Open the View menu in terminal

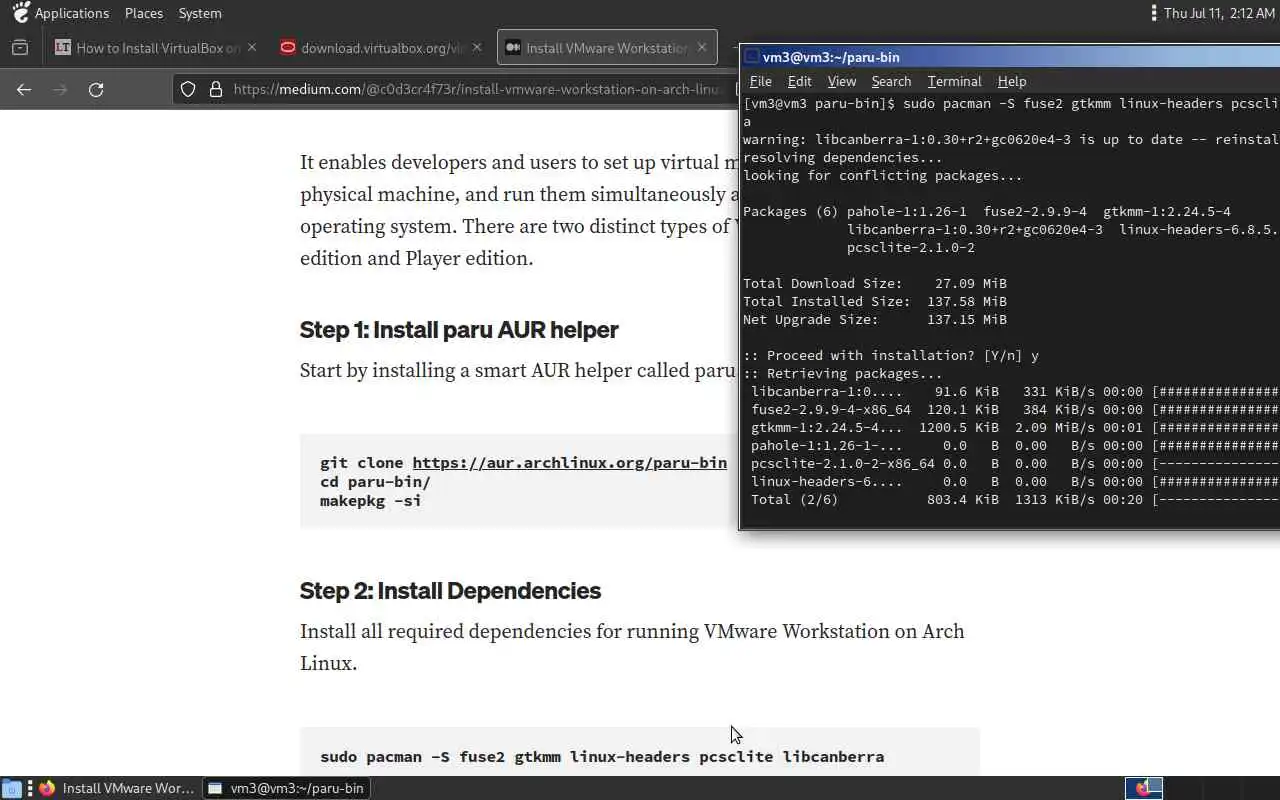(841, 81)
